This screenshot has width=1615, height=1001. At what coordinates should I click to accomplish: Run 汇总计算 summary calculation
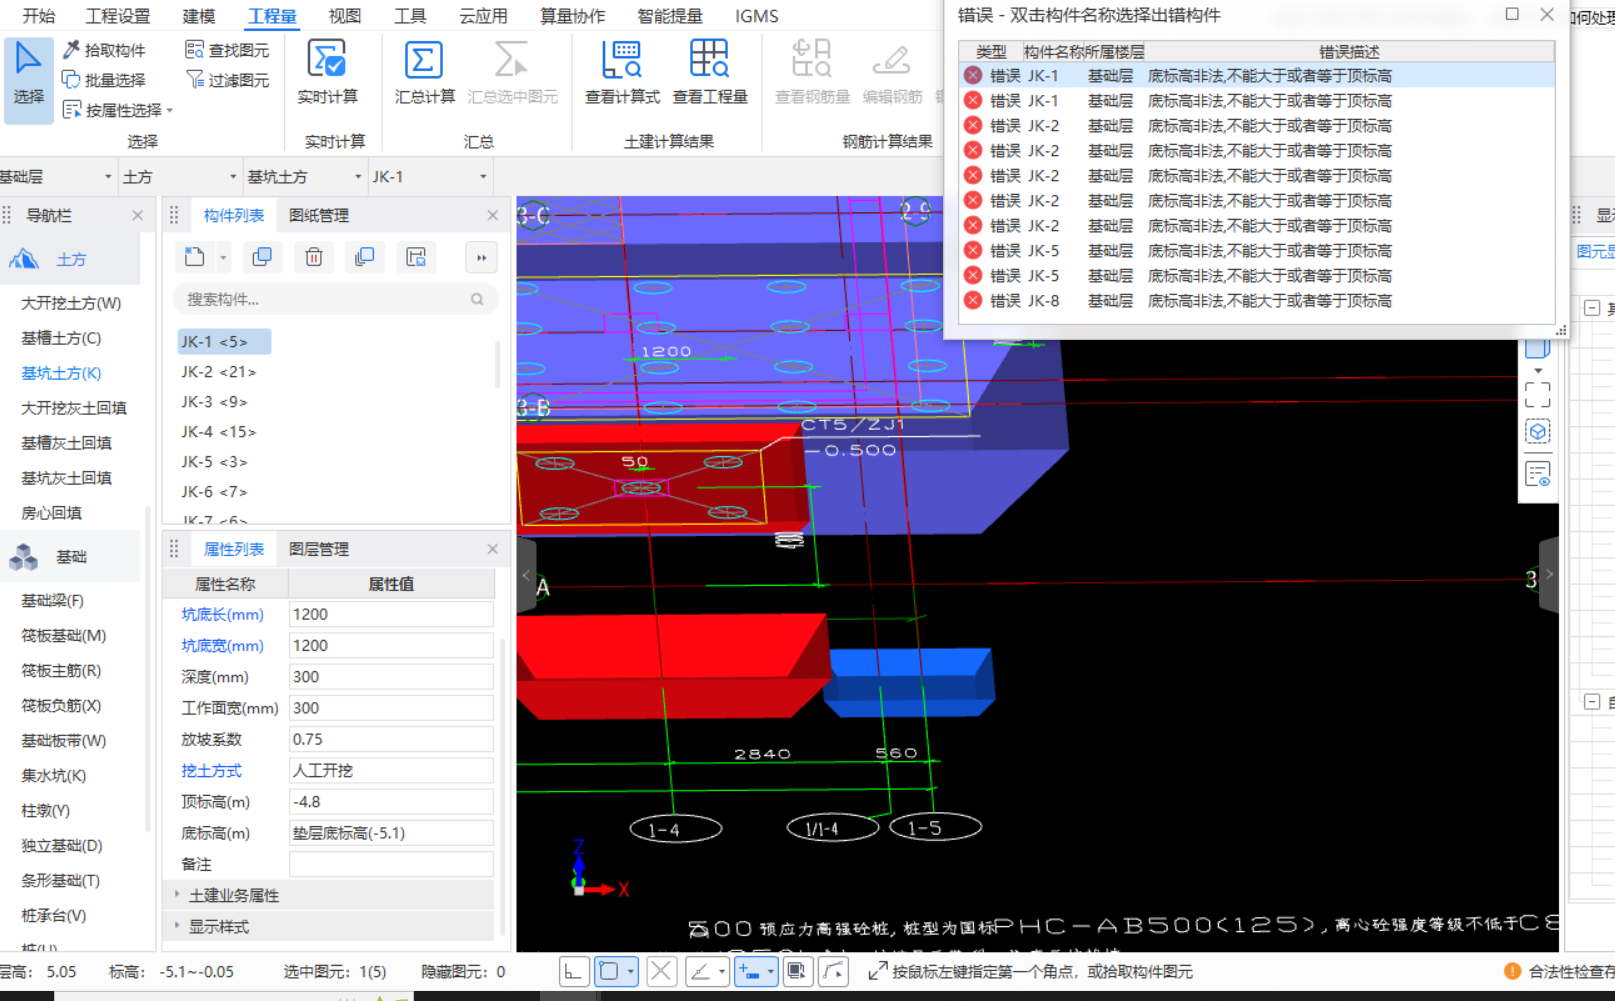[x=424, y=72]
